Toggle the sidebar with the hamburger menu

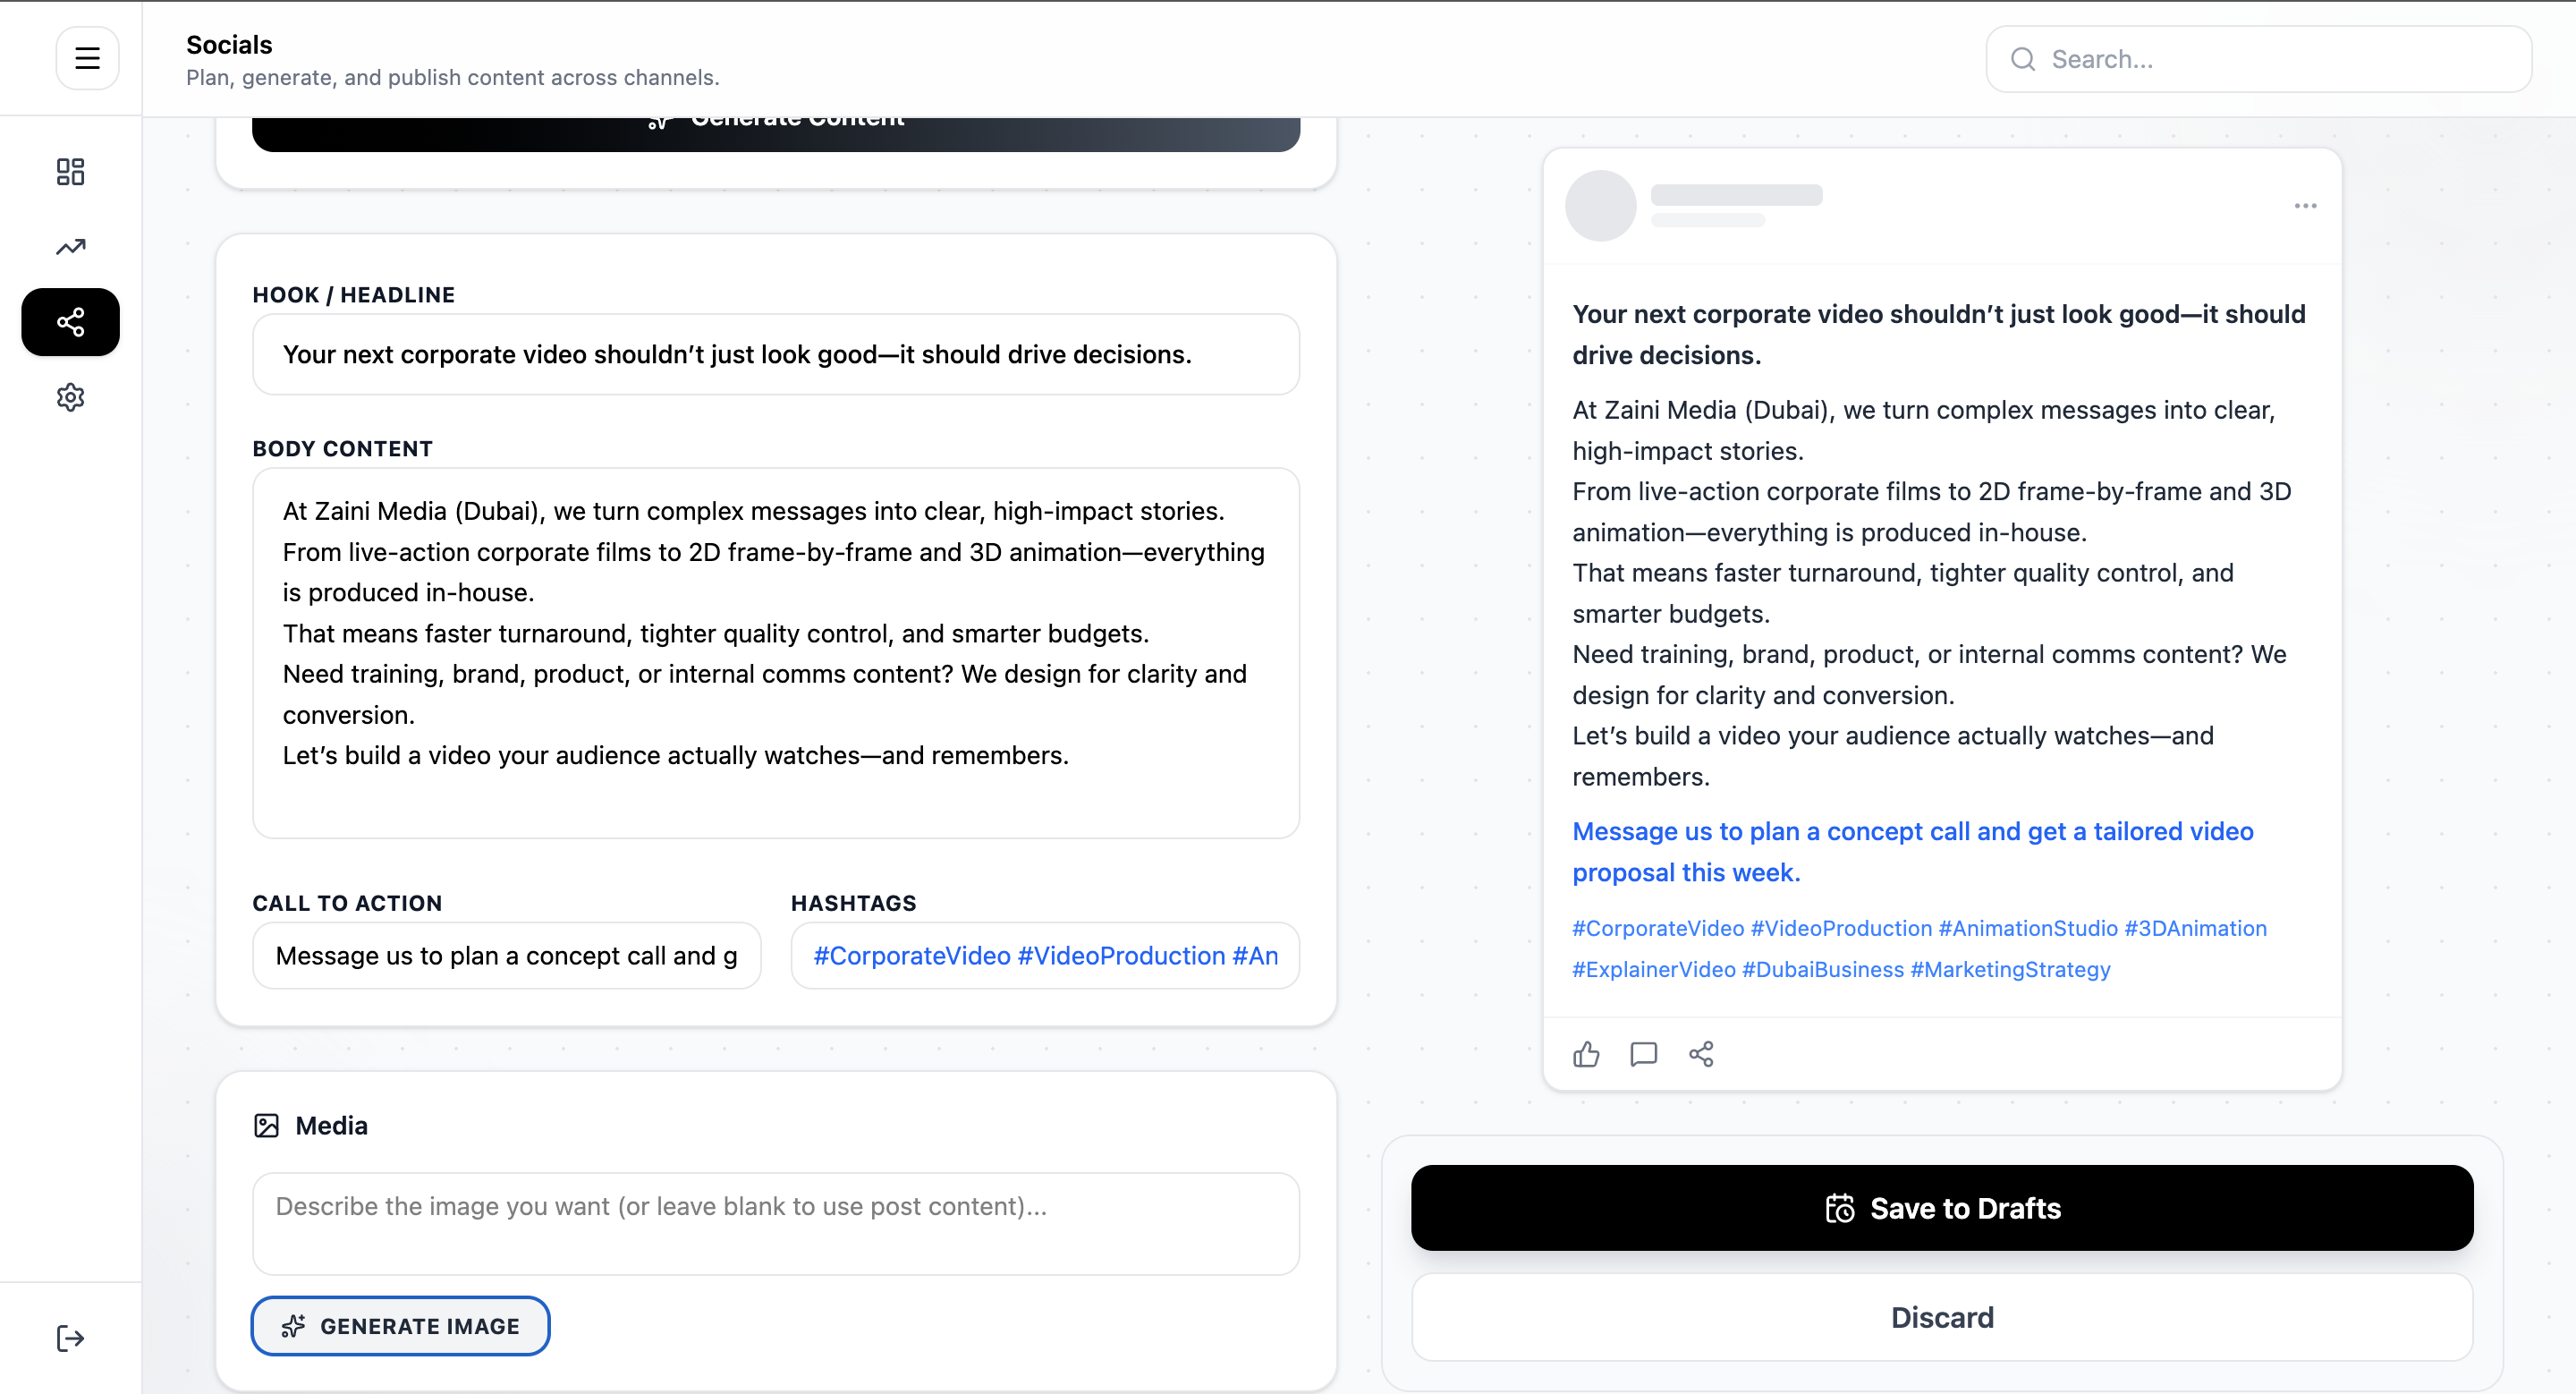click(87, 57)
